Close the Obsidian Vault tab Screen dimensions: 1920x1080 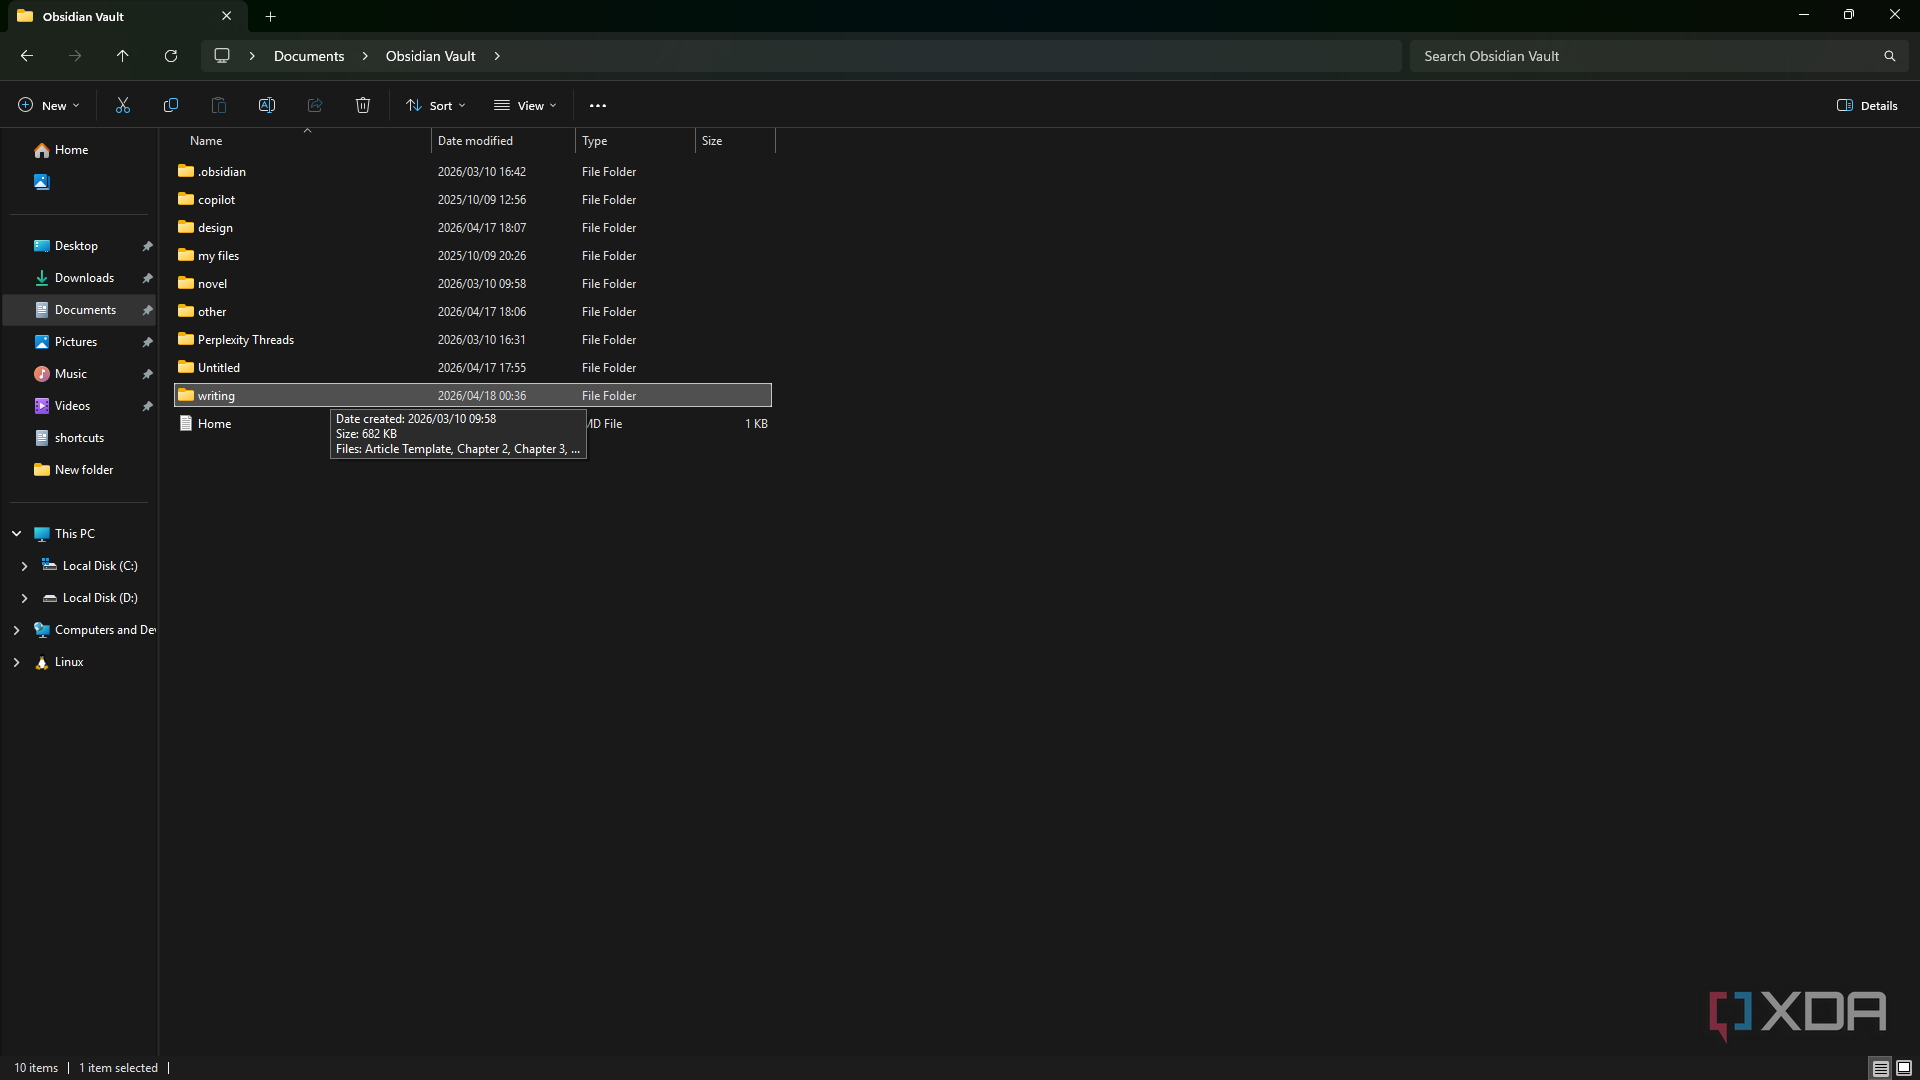[x=226, y=16]
